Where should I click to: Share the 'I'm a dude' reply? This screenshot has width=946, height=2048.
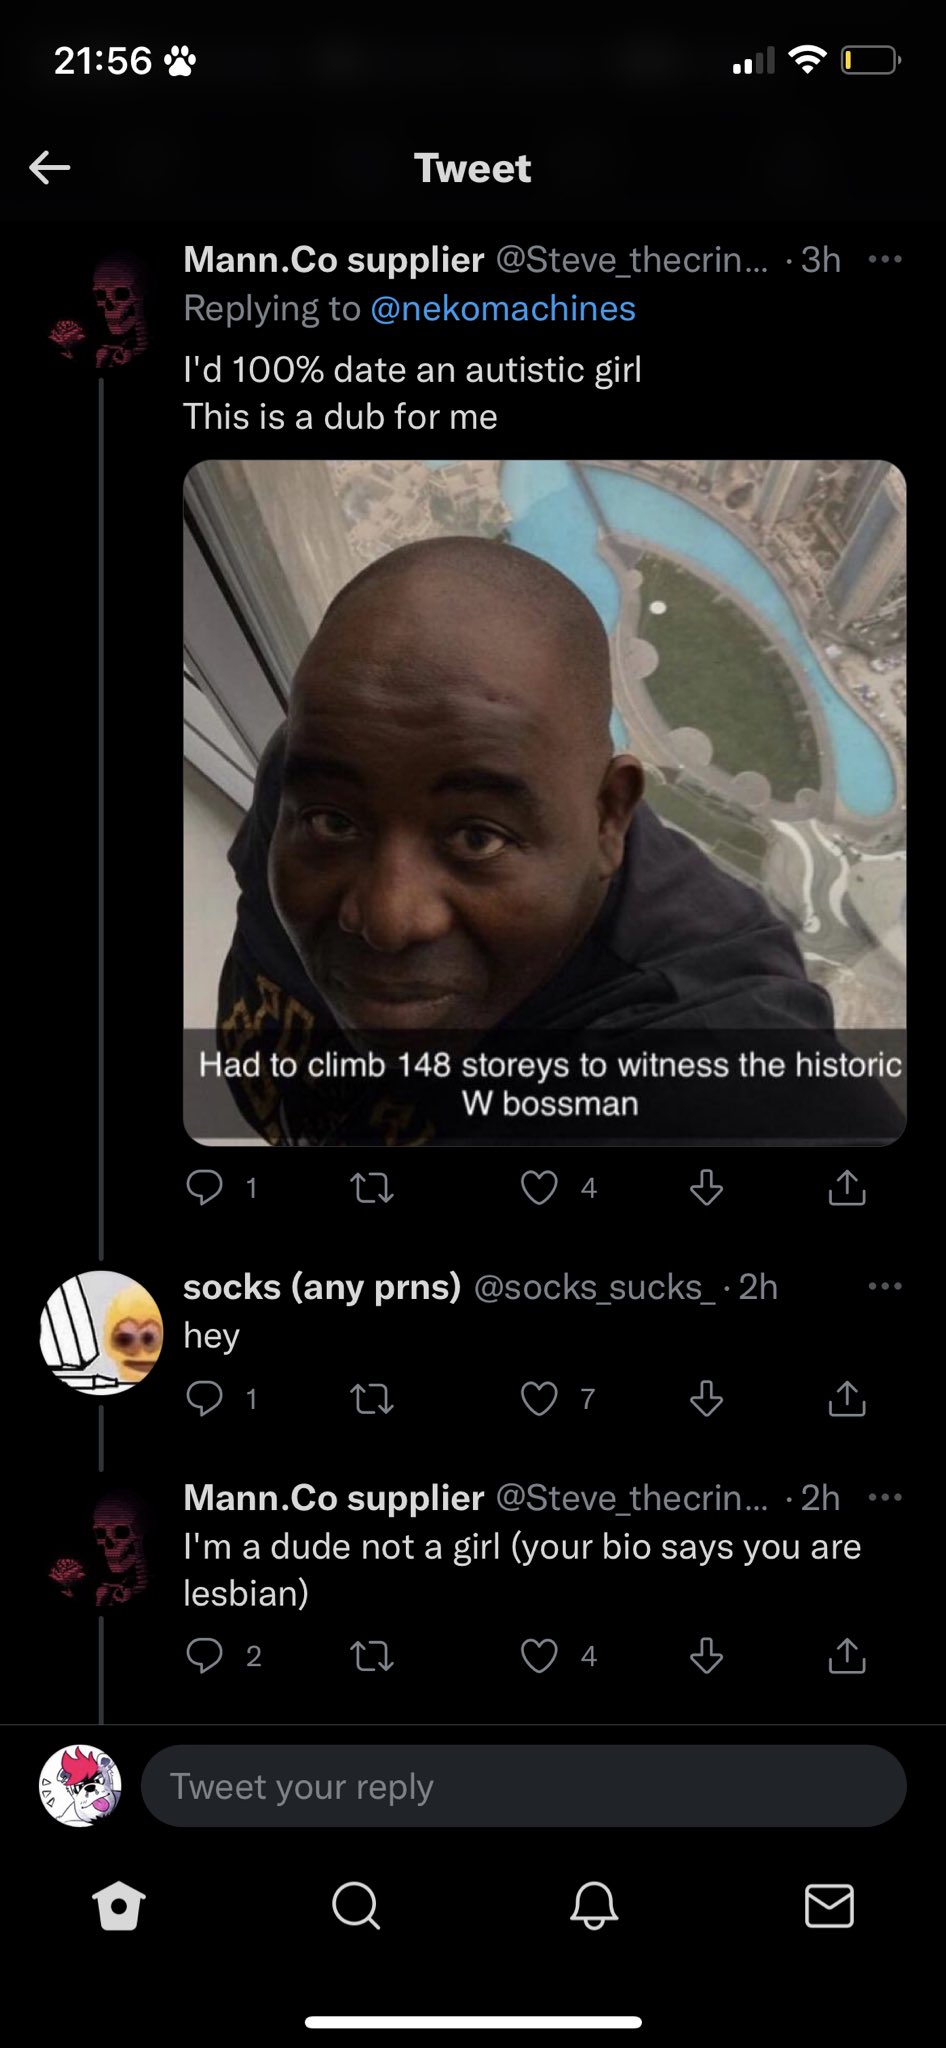(846, 1655)
